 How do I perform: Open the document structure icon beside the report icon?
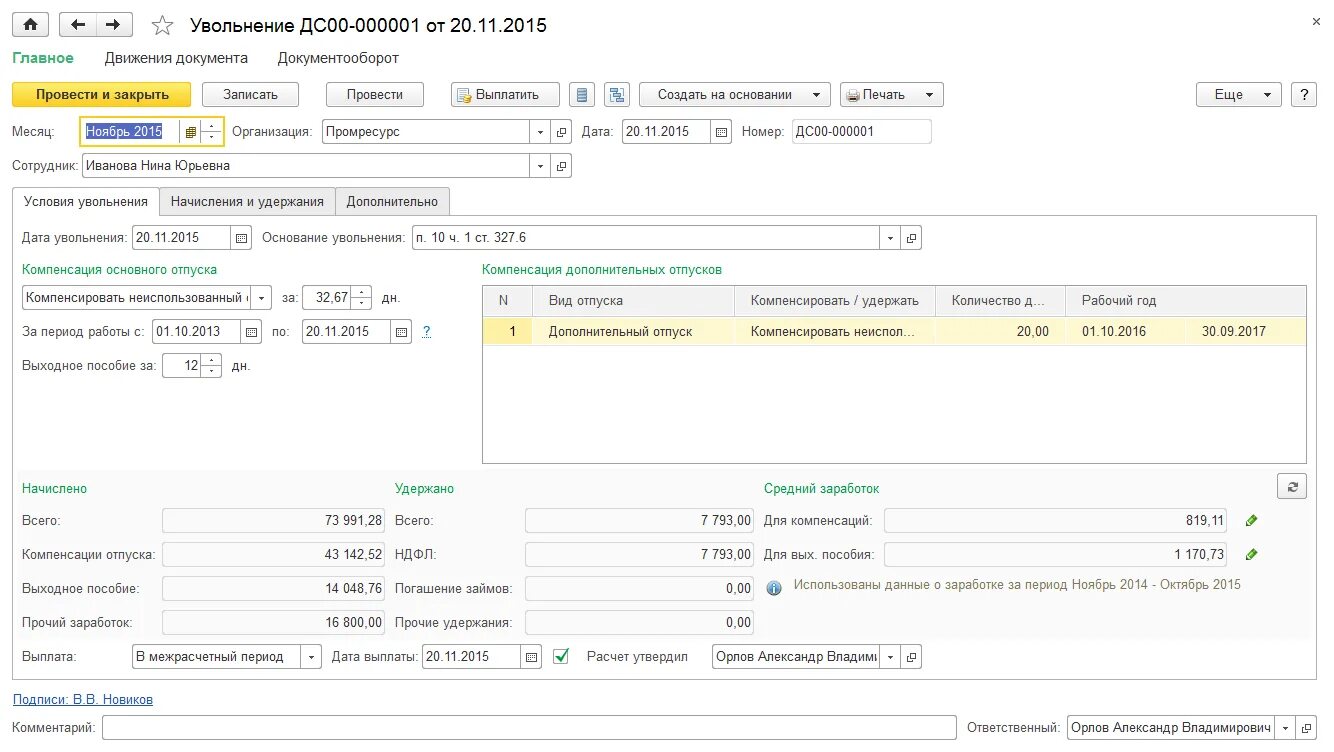tap(617, 95)
